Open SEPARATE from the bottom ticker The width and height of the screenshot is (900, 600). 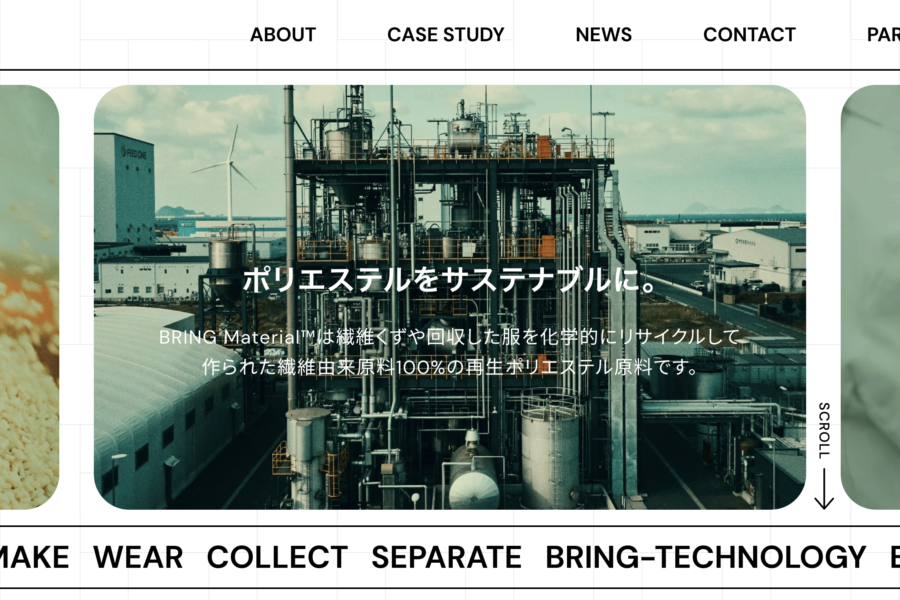click(446, 557)
